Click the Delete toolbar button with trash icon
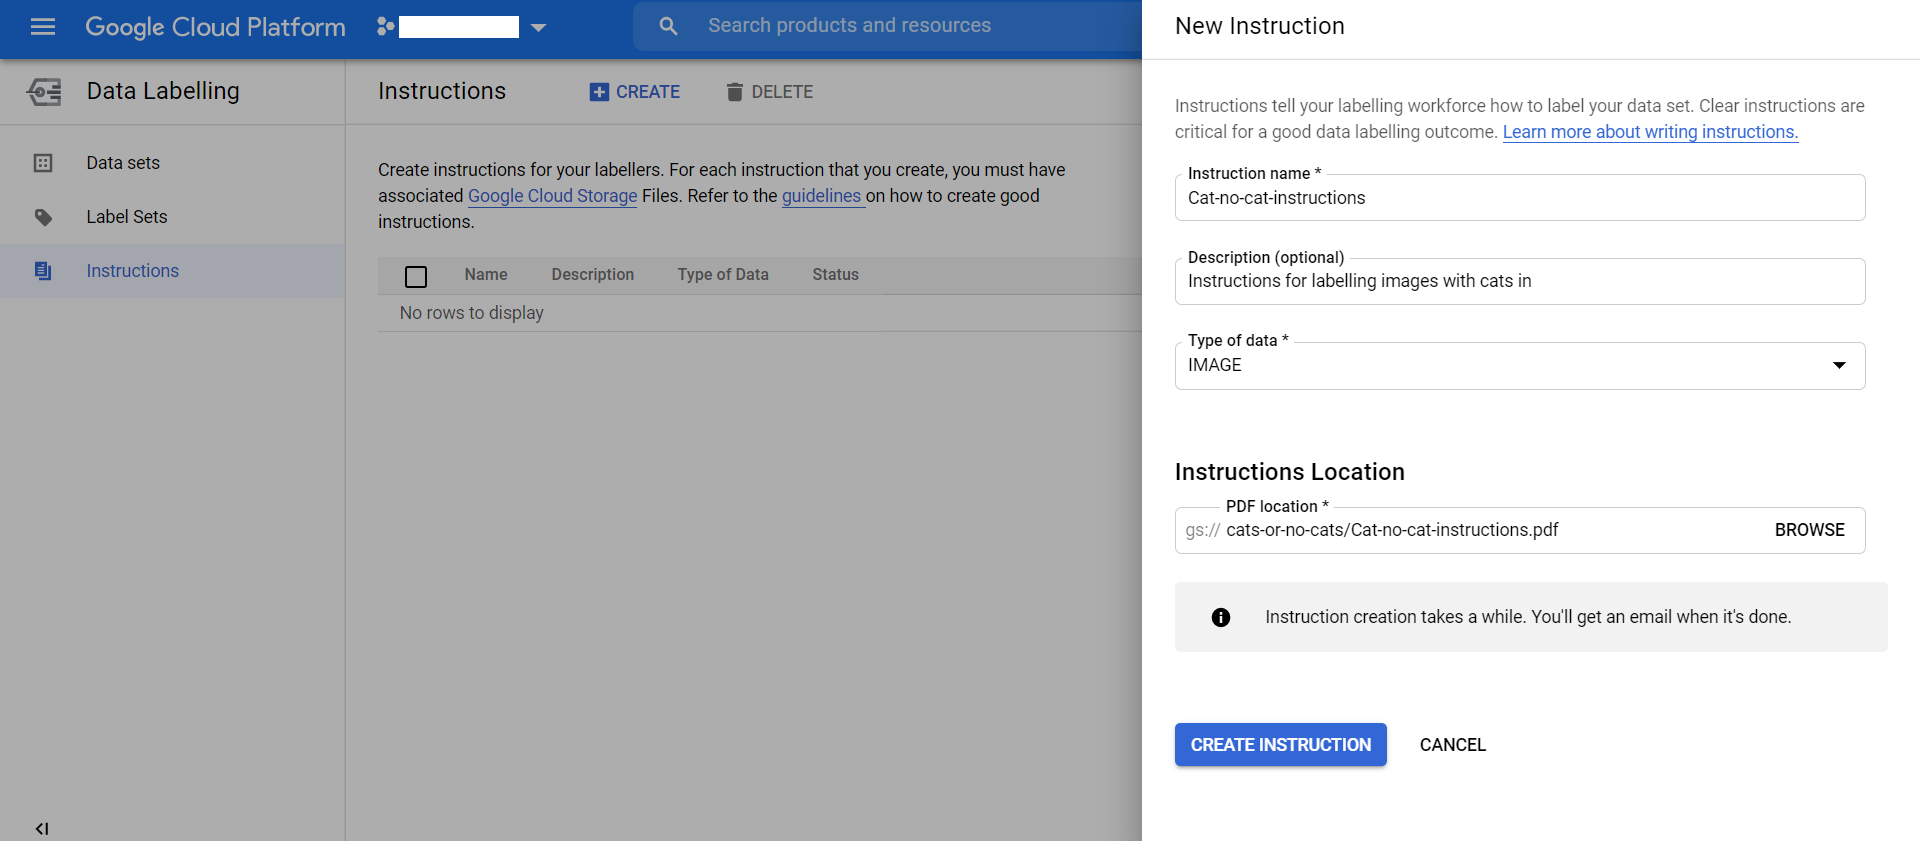The image size is (1920, 841). point(769,92)
